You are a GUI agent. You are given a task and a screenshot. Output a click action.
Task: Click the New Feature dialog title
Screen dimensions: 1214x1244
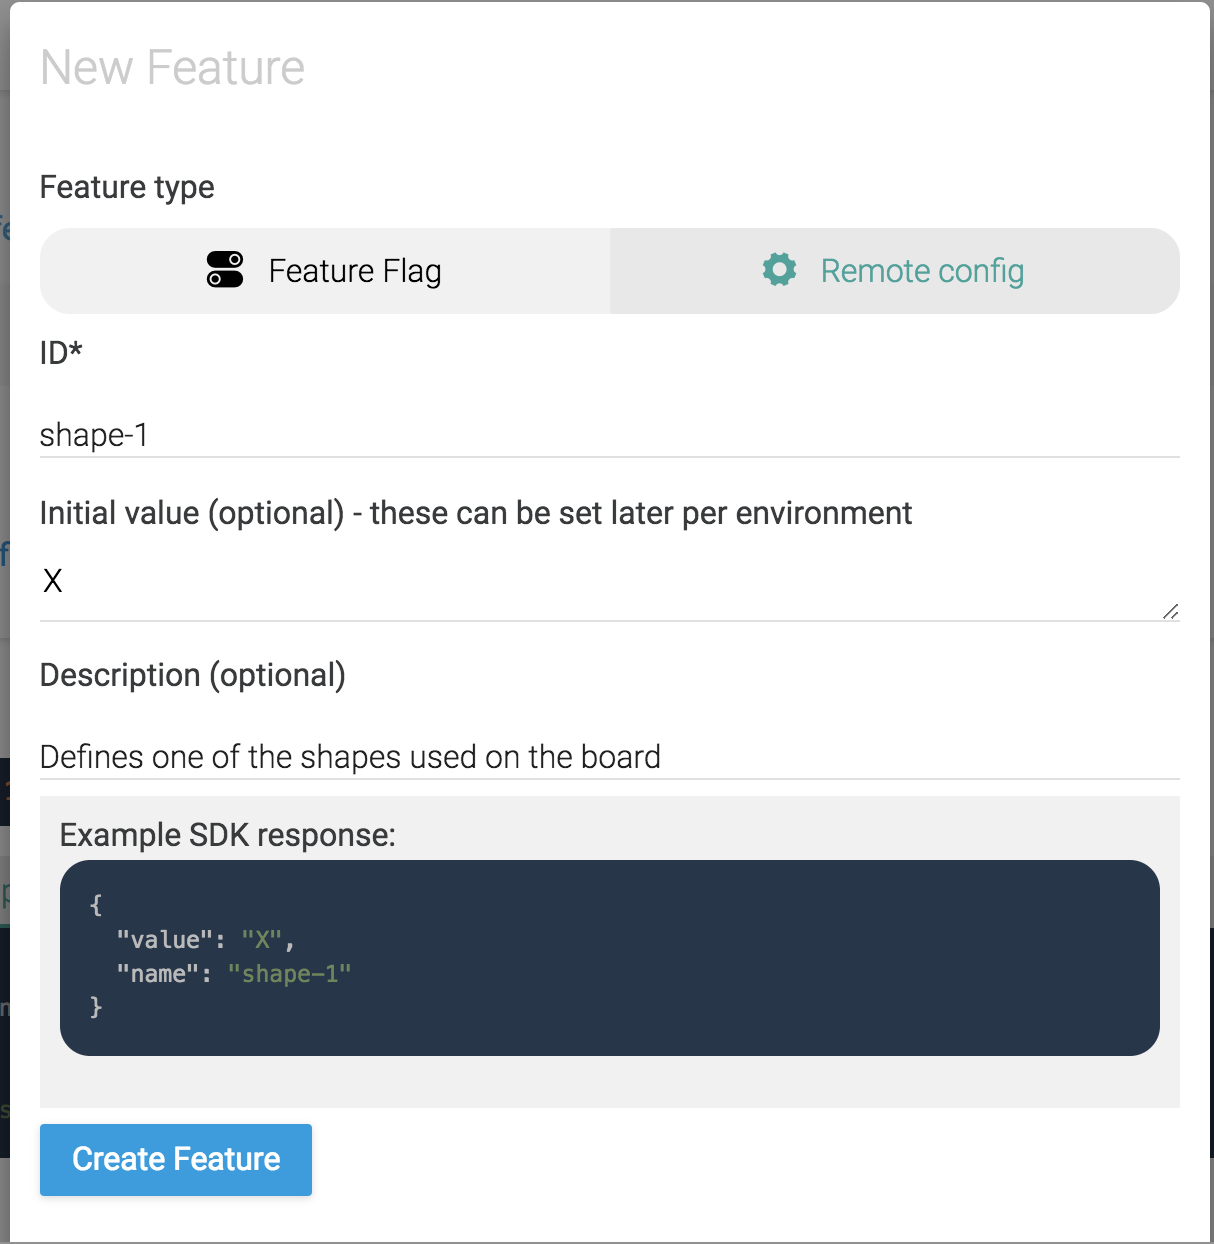[x=172, y=66]
